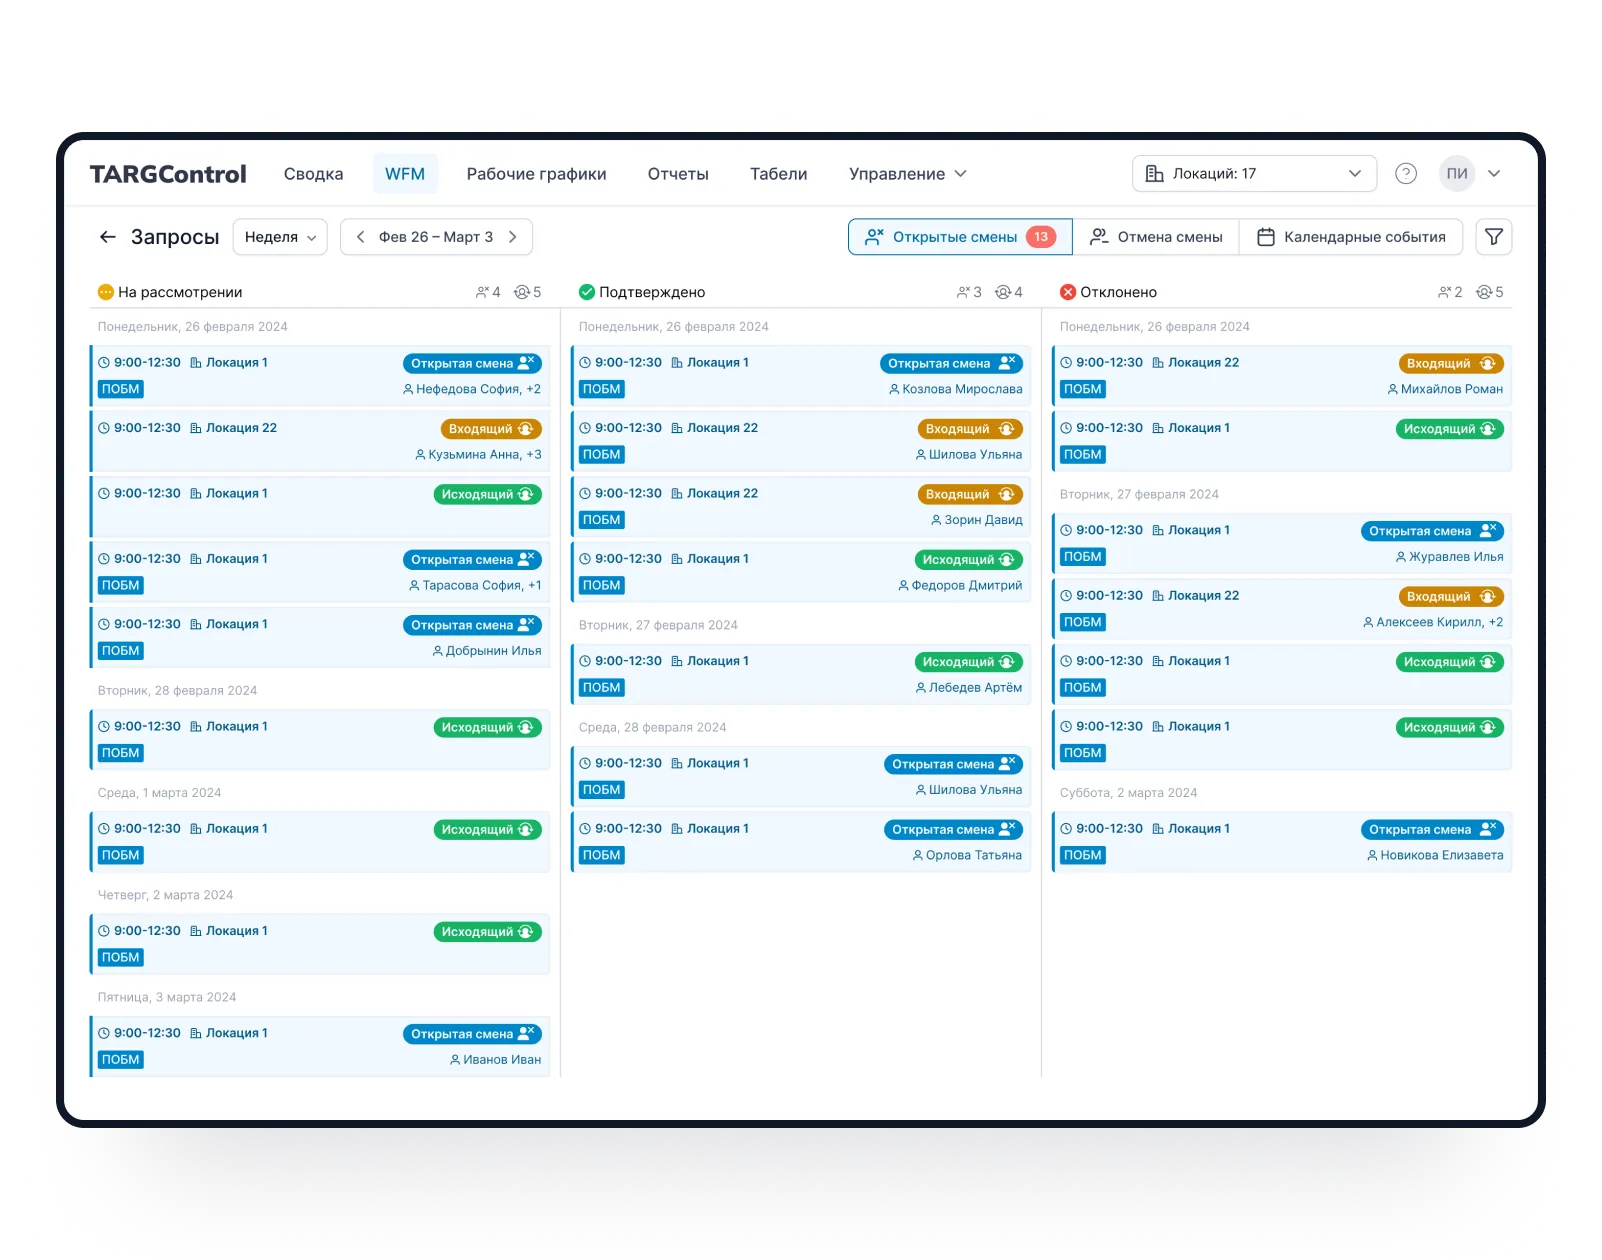Open the filter funnel icon
Screen dimensions: 1602x1260
click(1493, 237)
